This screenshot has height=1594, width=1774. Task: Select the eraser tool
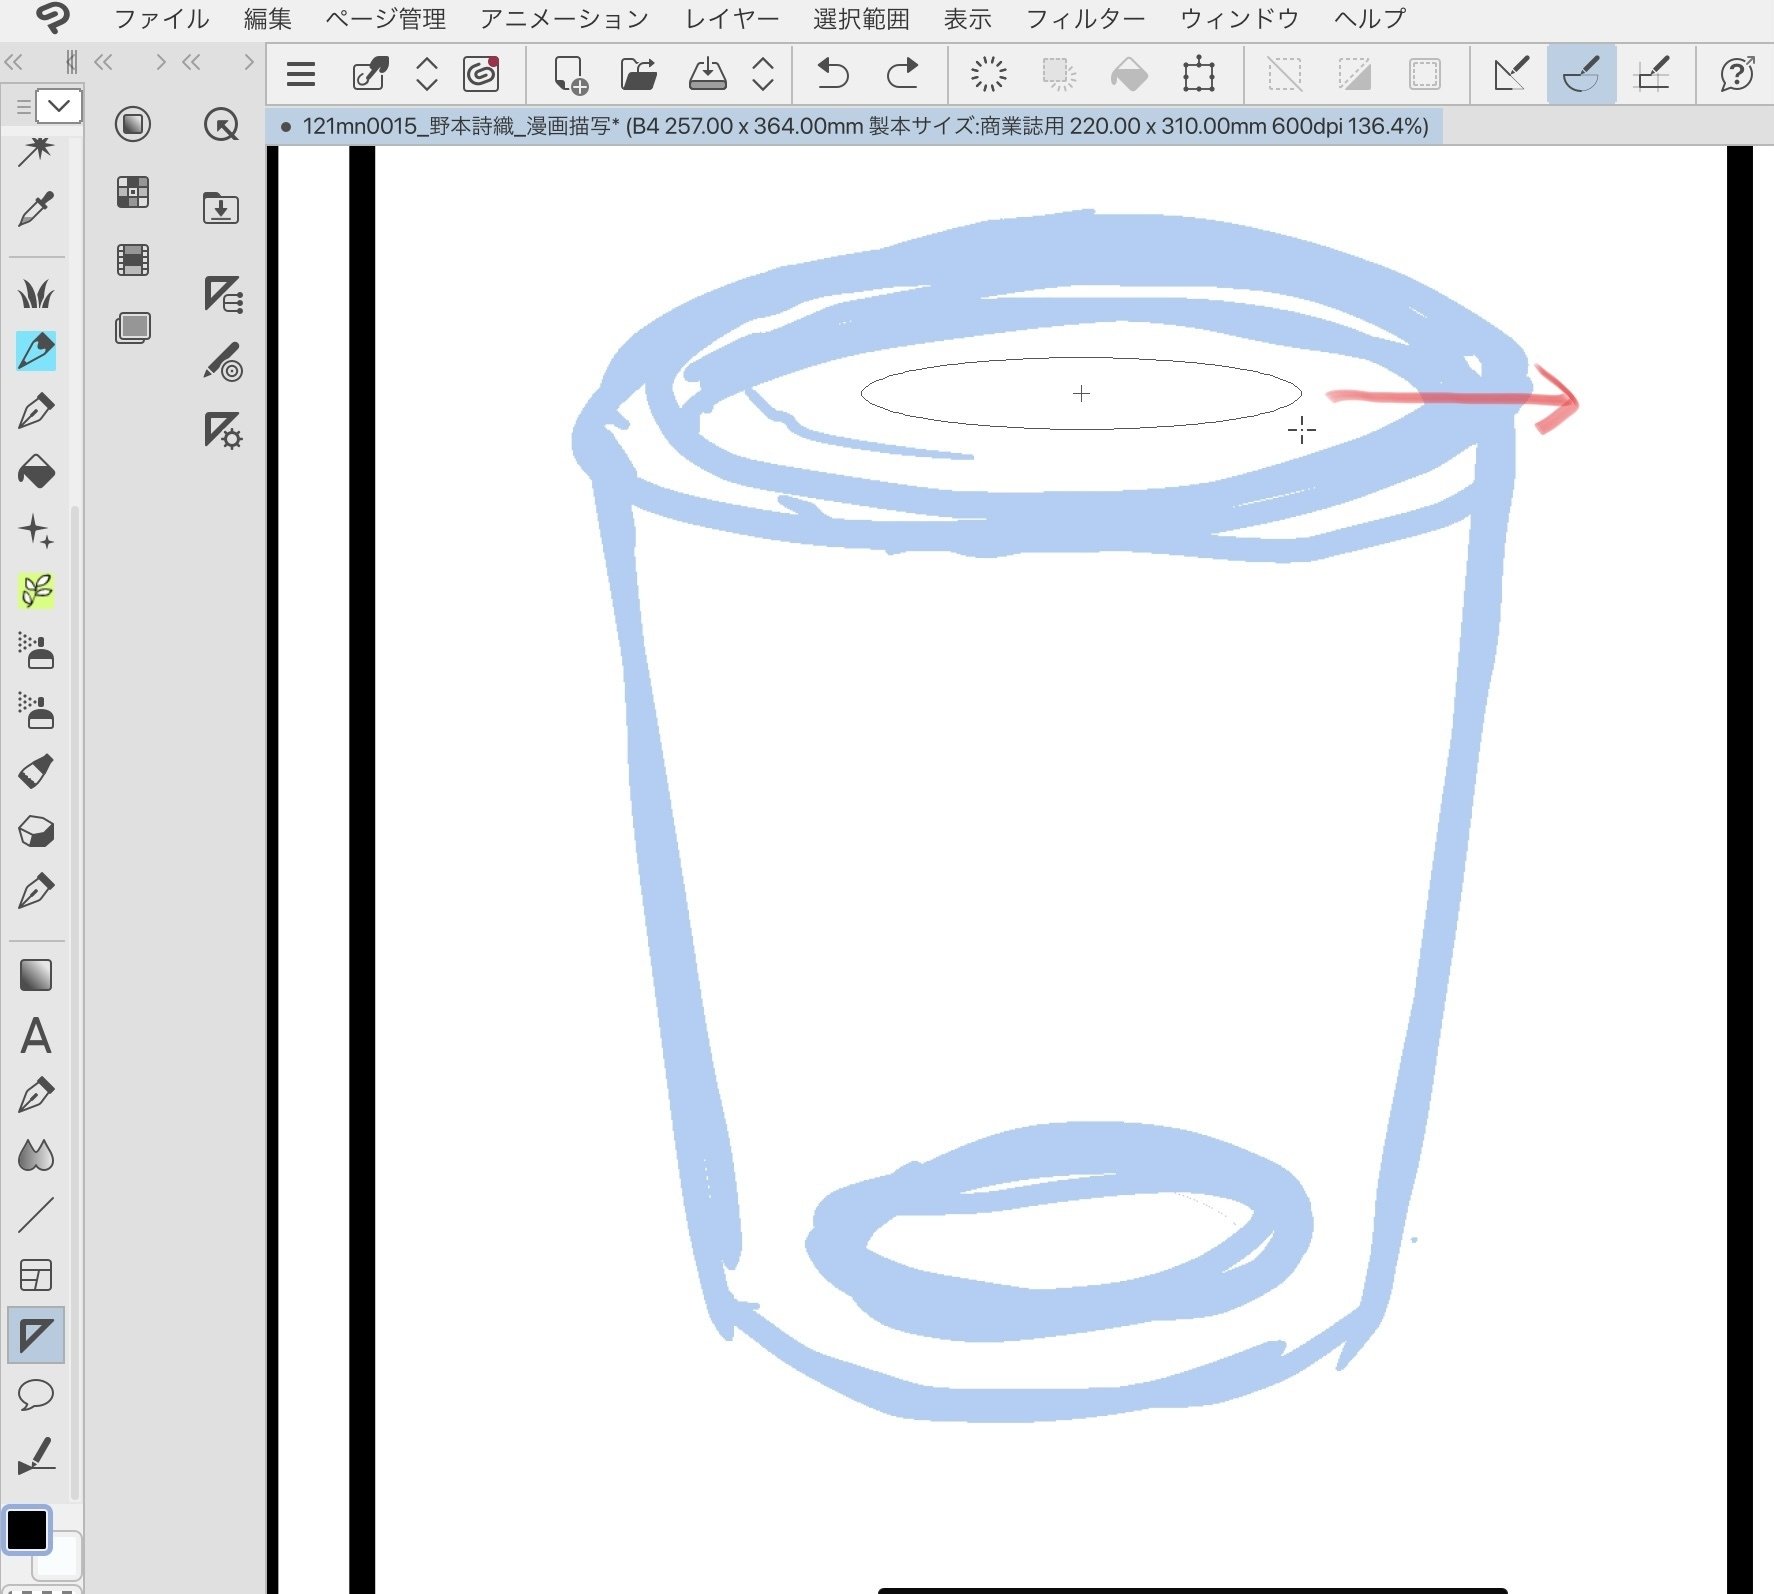coord(36,831)
